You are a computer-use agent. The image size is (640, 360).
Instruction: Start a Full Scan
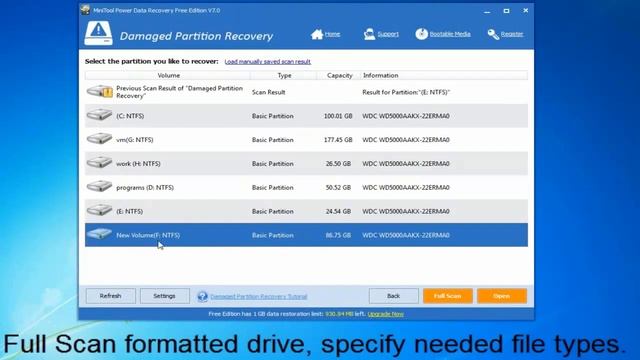[x=448, y=296]
